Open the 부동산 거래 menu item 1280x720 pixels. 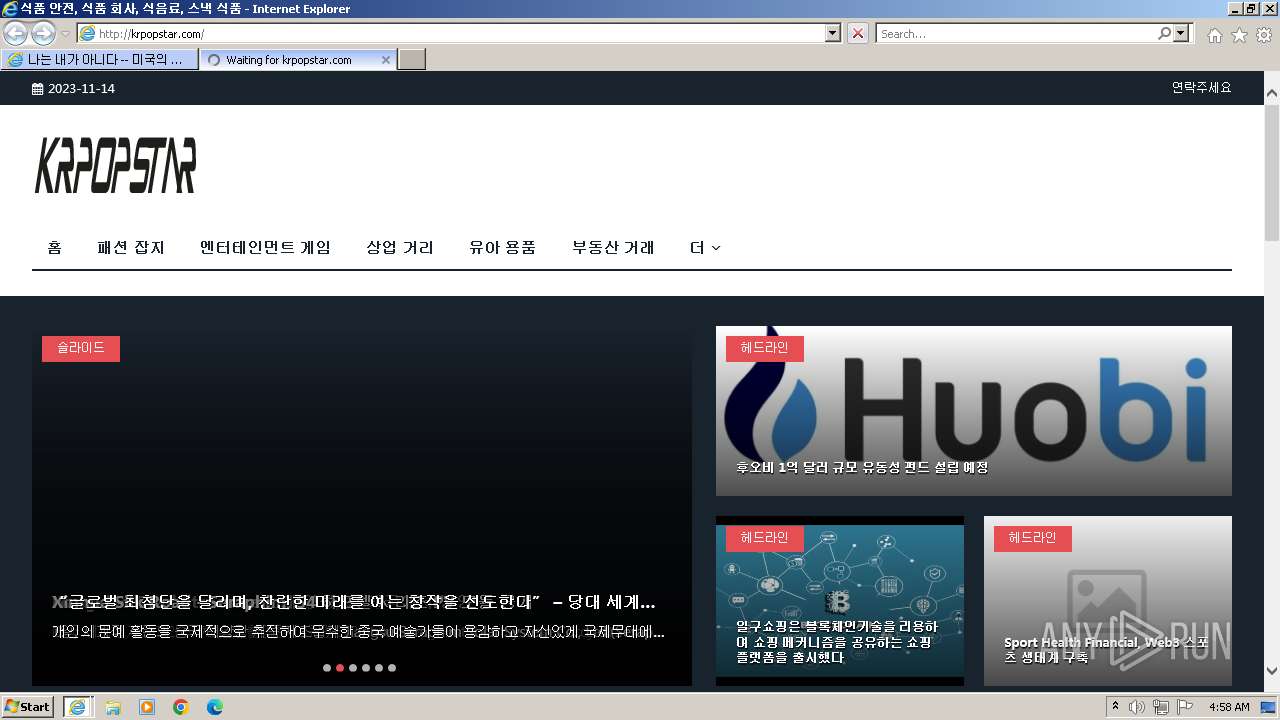pyautogui.click(x=613, y=247)
